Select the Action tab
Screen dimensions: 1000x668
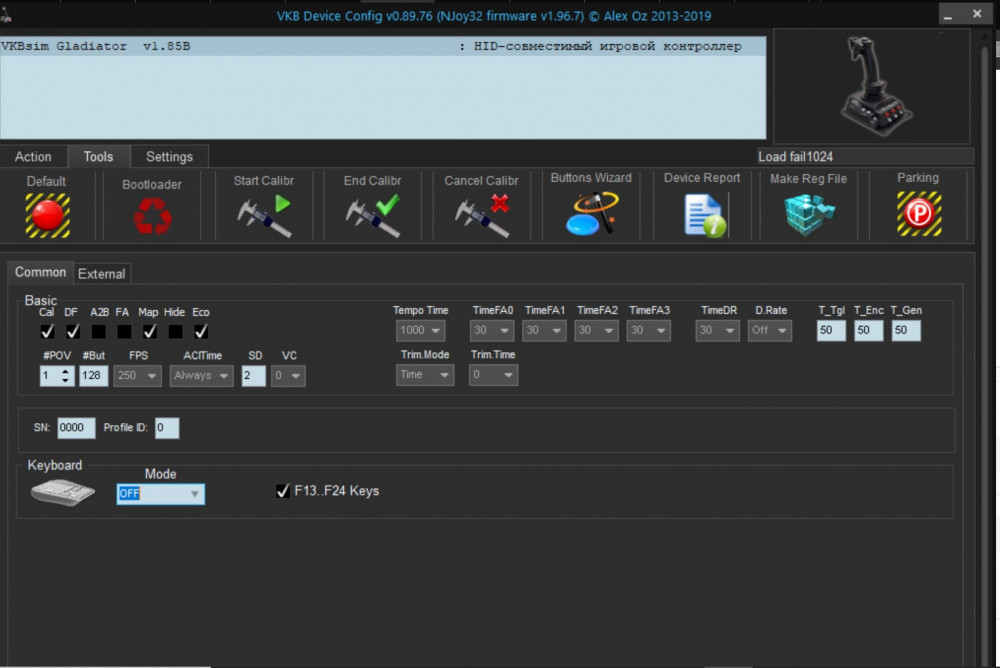click(x=33, y=156)
